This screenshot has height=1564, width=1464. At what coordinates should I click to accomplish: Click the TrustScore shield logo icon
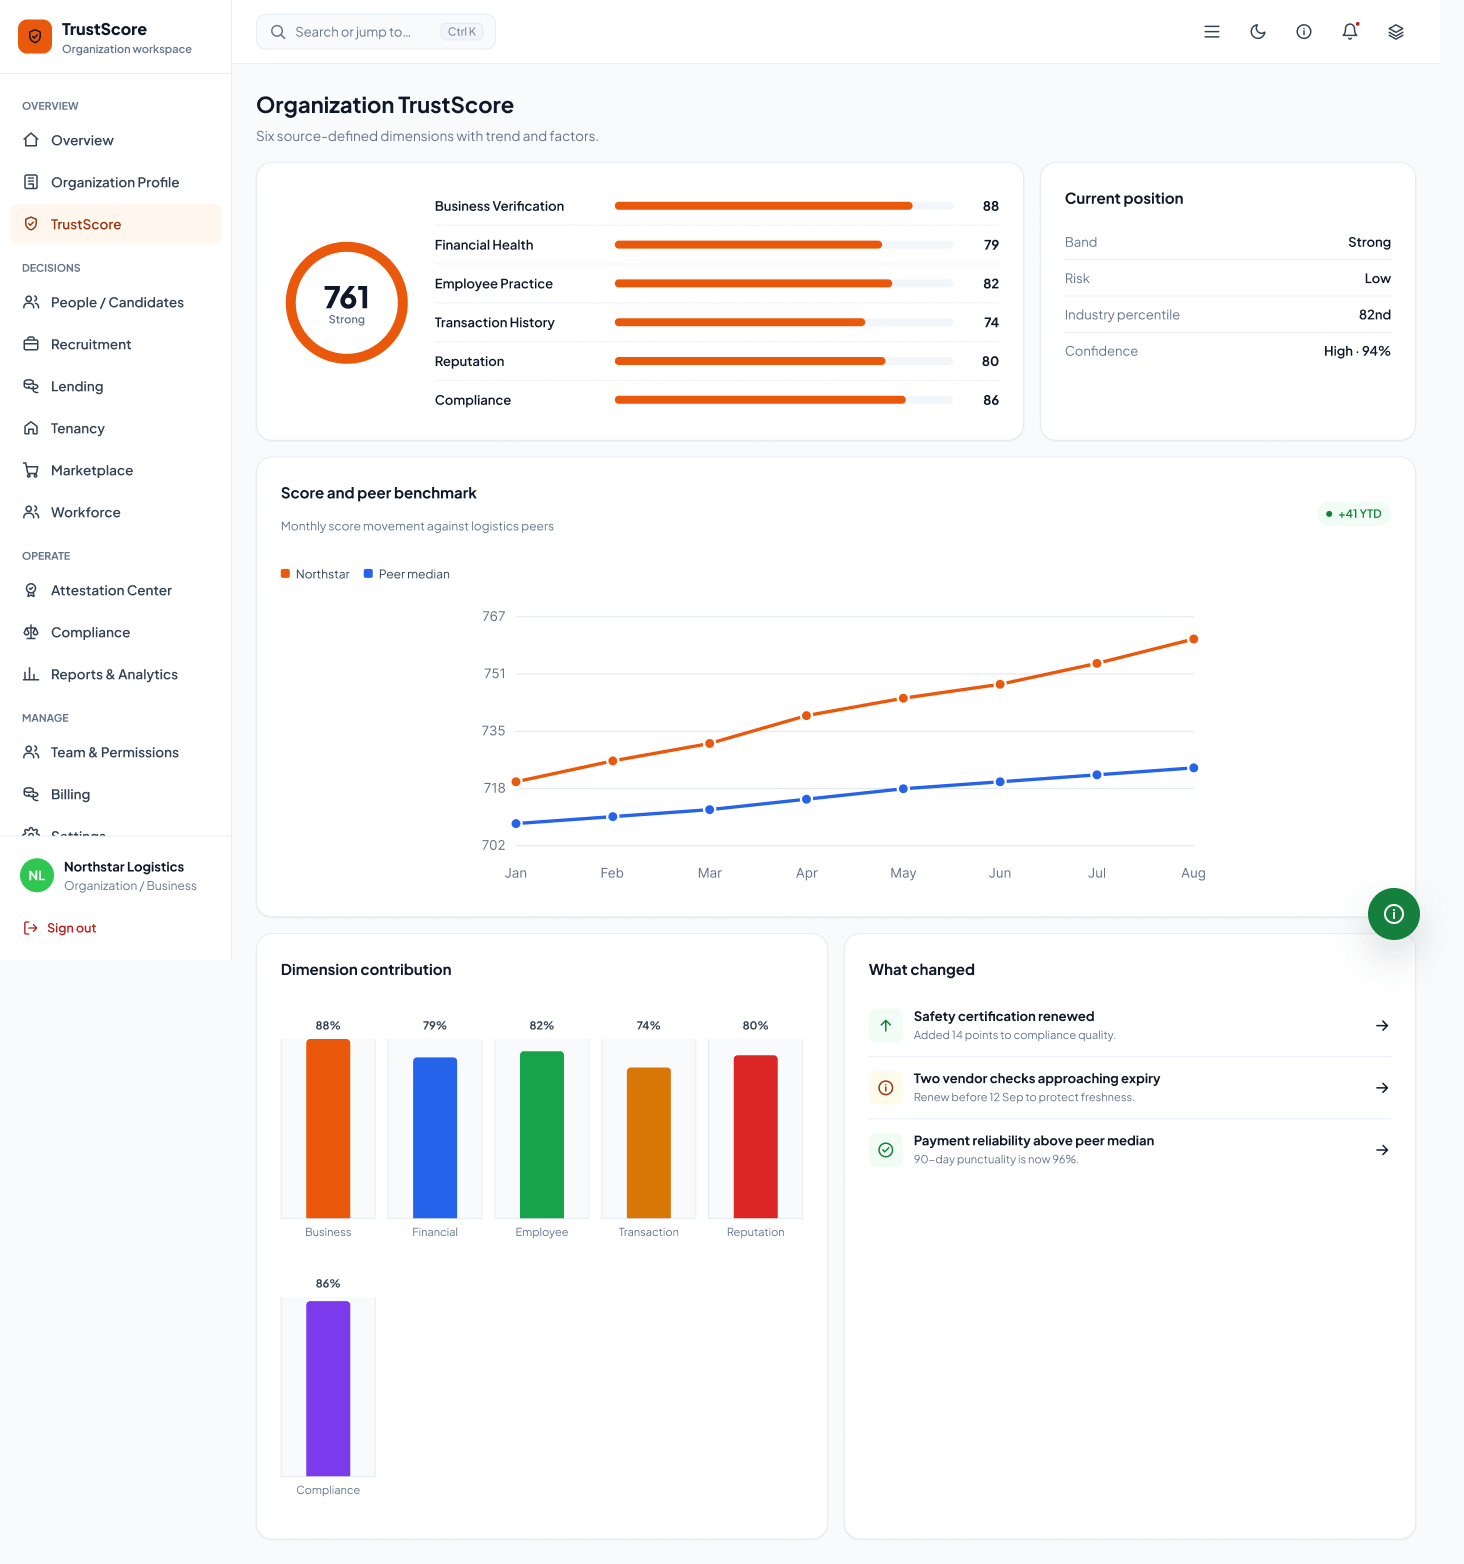pos(35,37)
